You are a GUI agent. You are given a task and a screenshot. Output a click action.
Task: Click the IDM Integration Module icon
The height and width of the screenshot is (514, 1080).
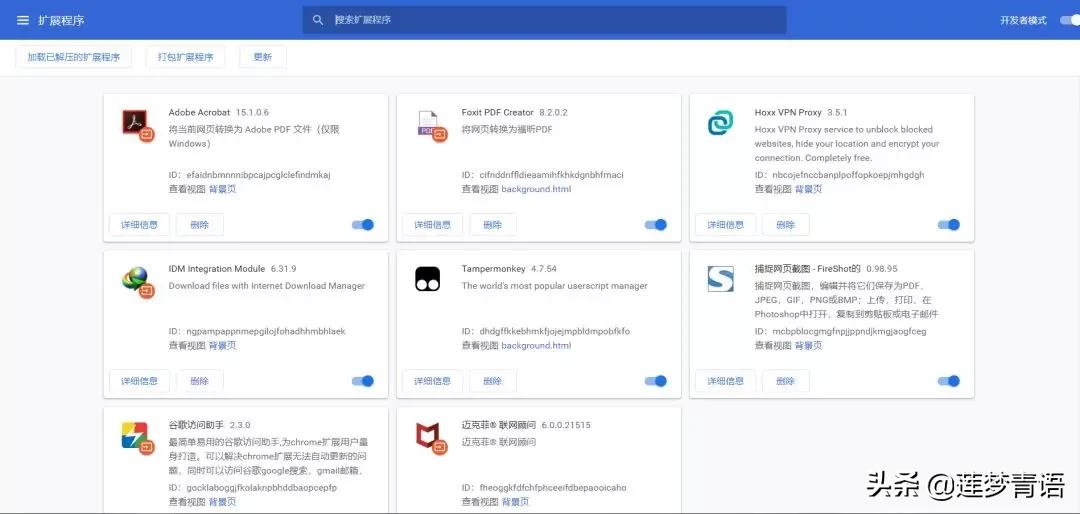pos(138,281)
